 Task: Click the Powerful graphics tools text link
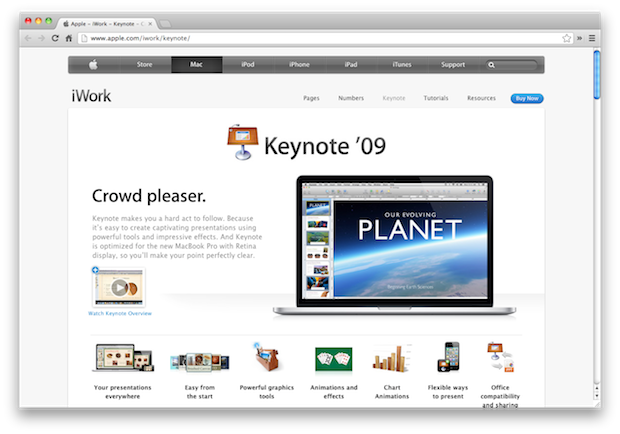267,392
